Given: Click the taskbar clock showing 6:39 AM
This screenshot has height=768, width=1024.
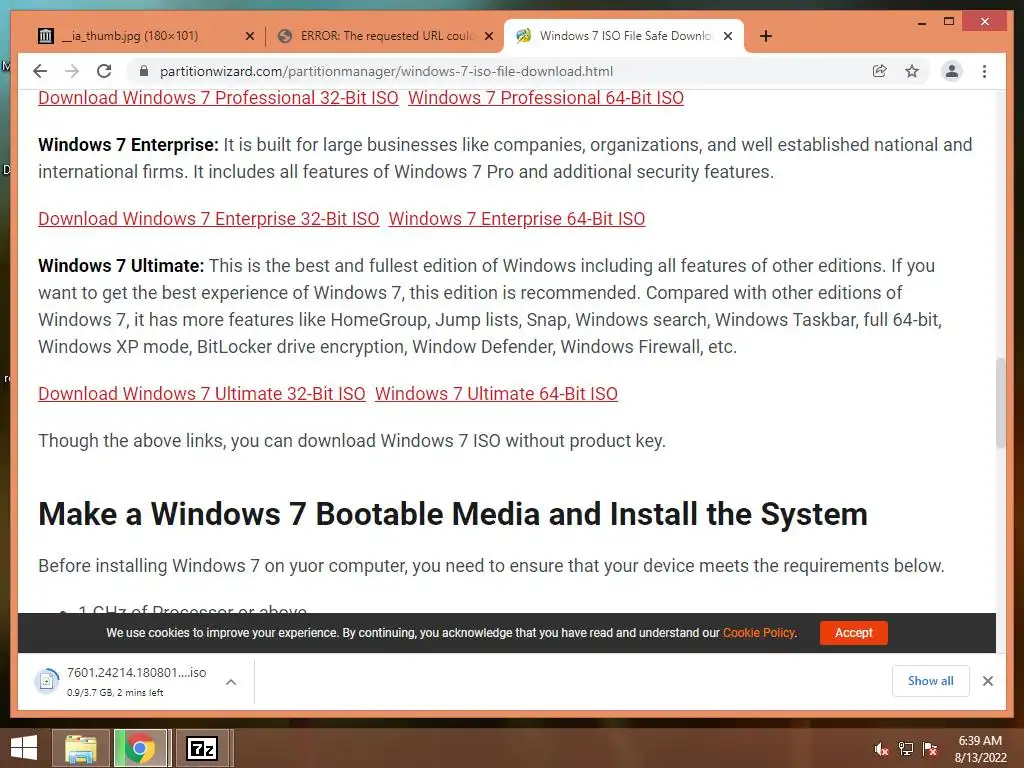Looking at the screenshot, I should pos(980,749).
